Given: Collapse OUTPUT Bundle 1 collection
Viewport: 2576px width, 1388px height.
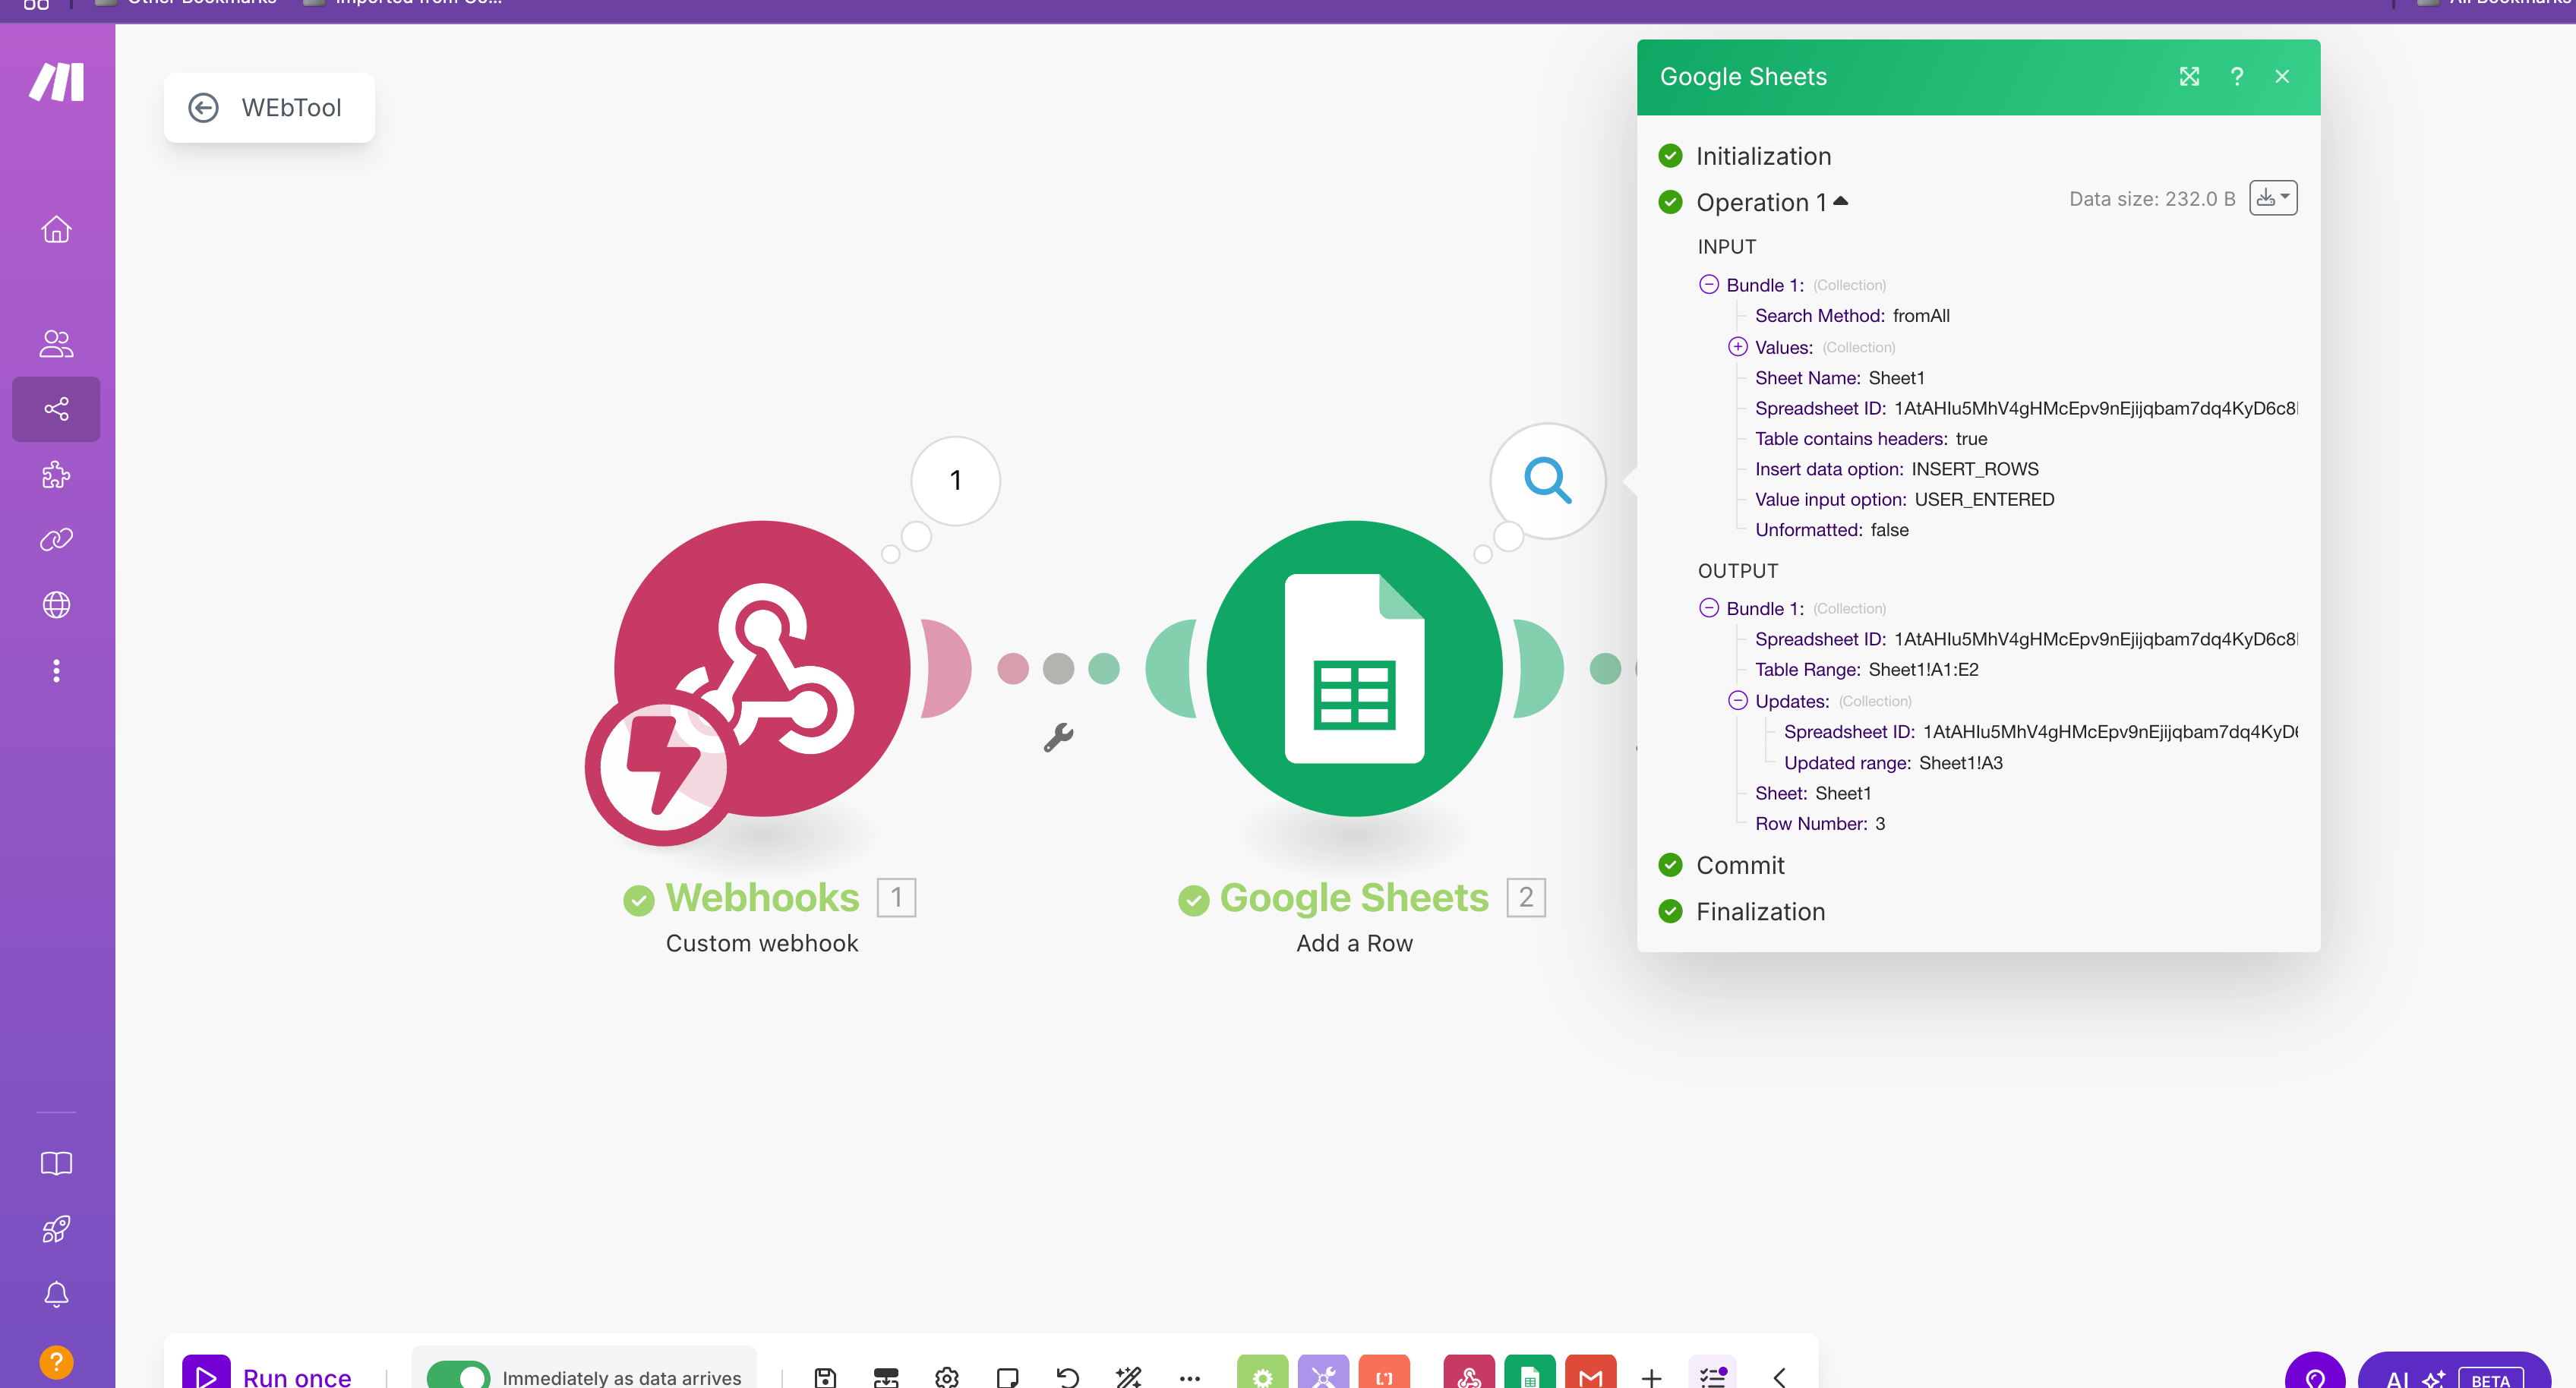Looking at the screenshot, I should [x=1709, y=608].
